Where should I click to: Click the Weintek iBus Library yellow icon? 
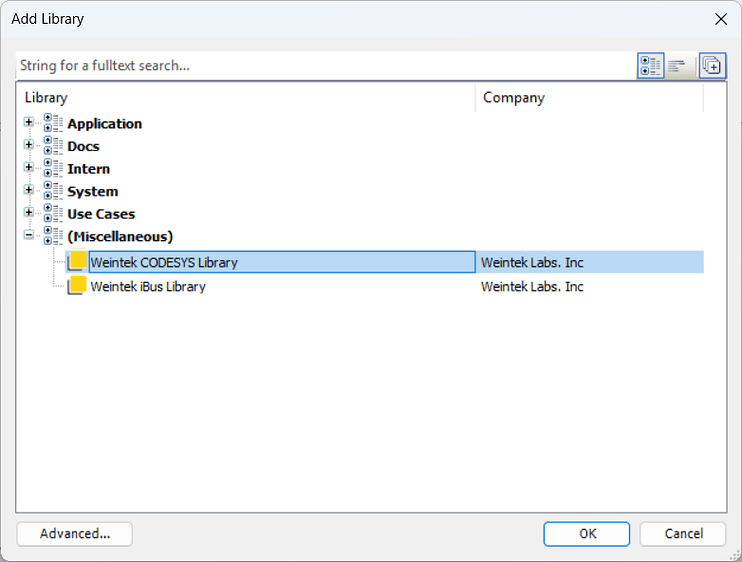(x=77, y=286)
